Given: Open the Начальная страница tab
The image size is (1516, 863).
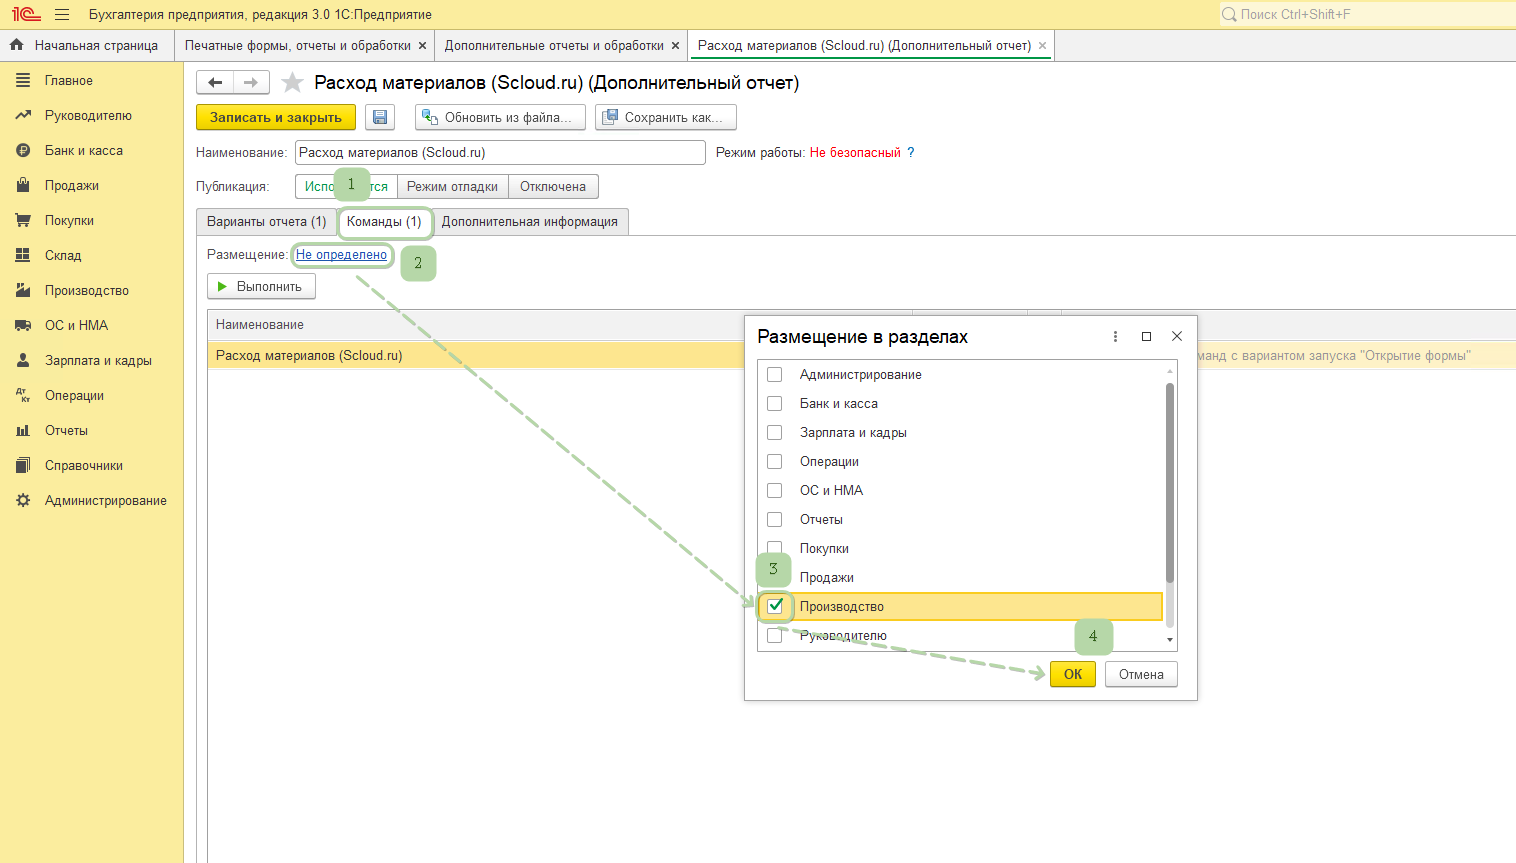Looking at the screenshot, I should click(87, 45).
